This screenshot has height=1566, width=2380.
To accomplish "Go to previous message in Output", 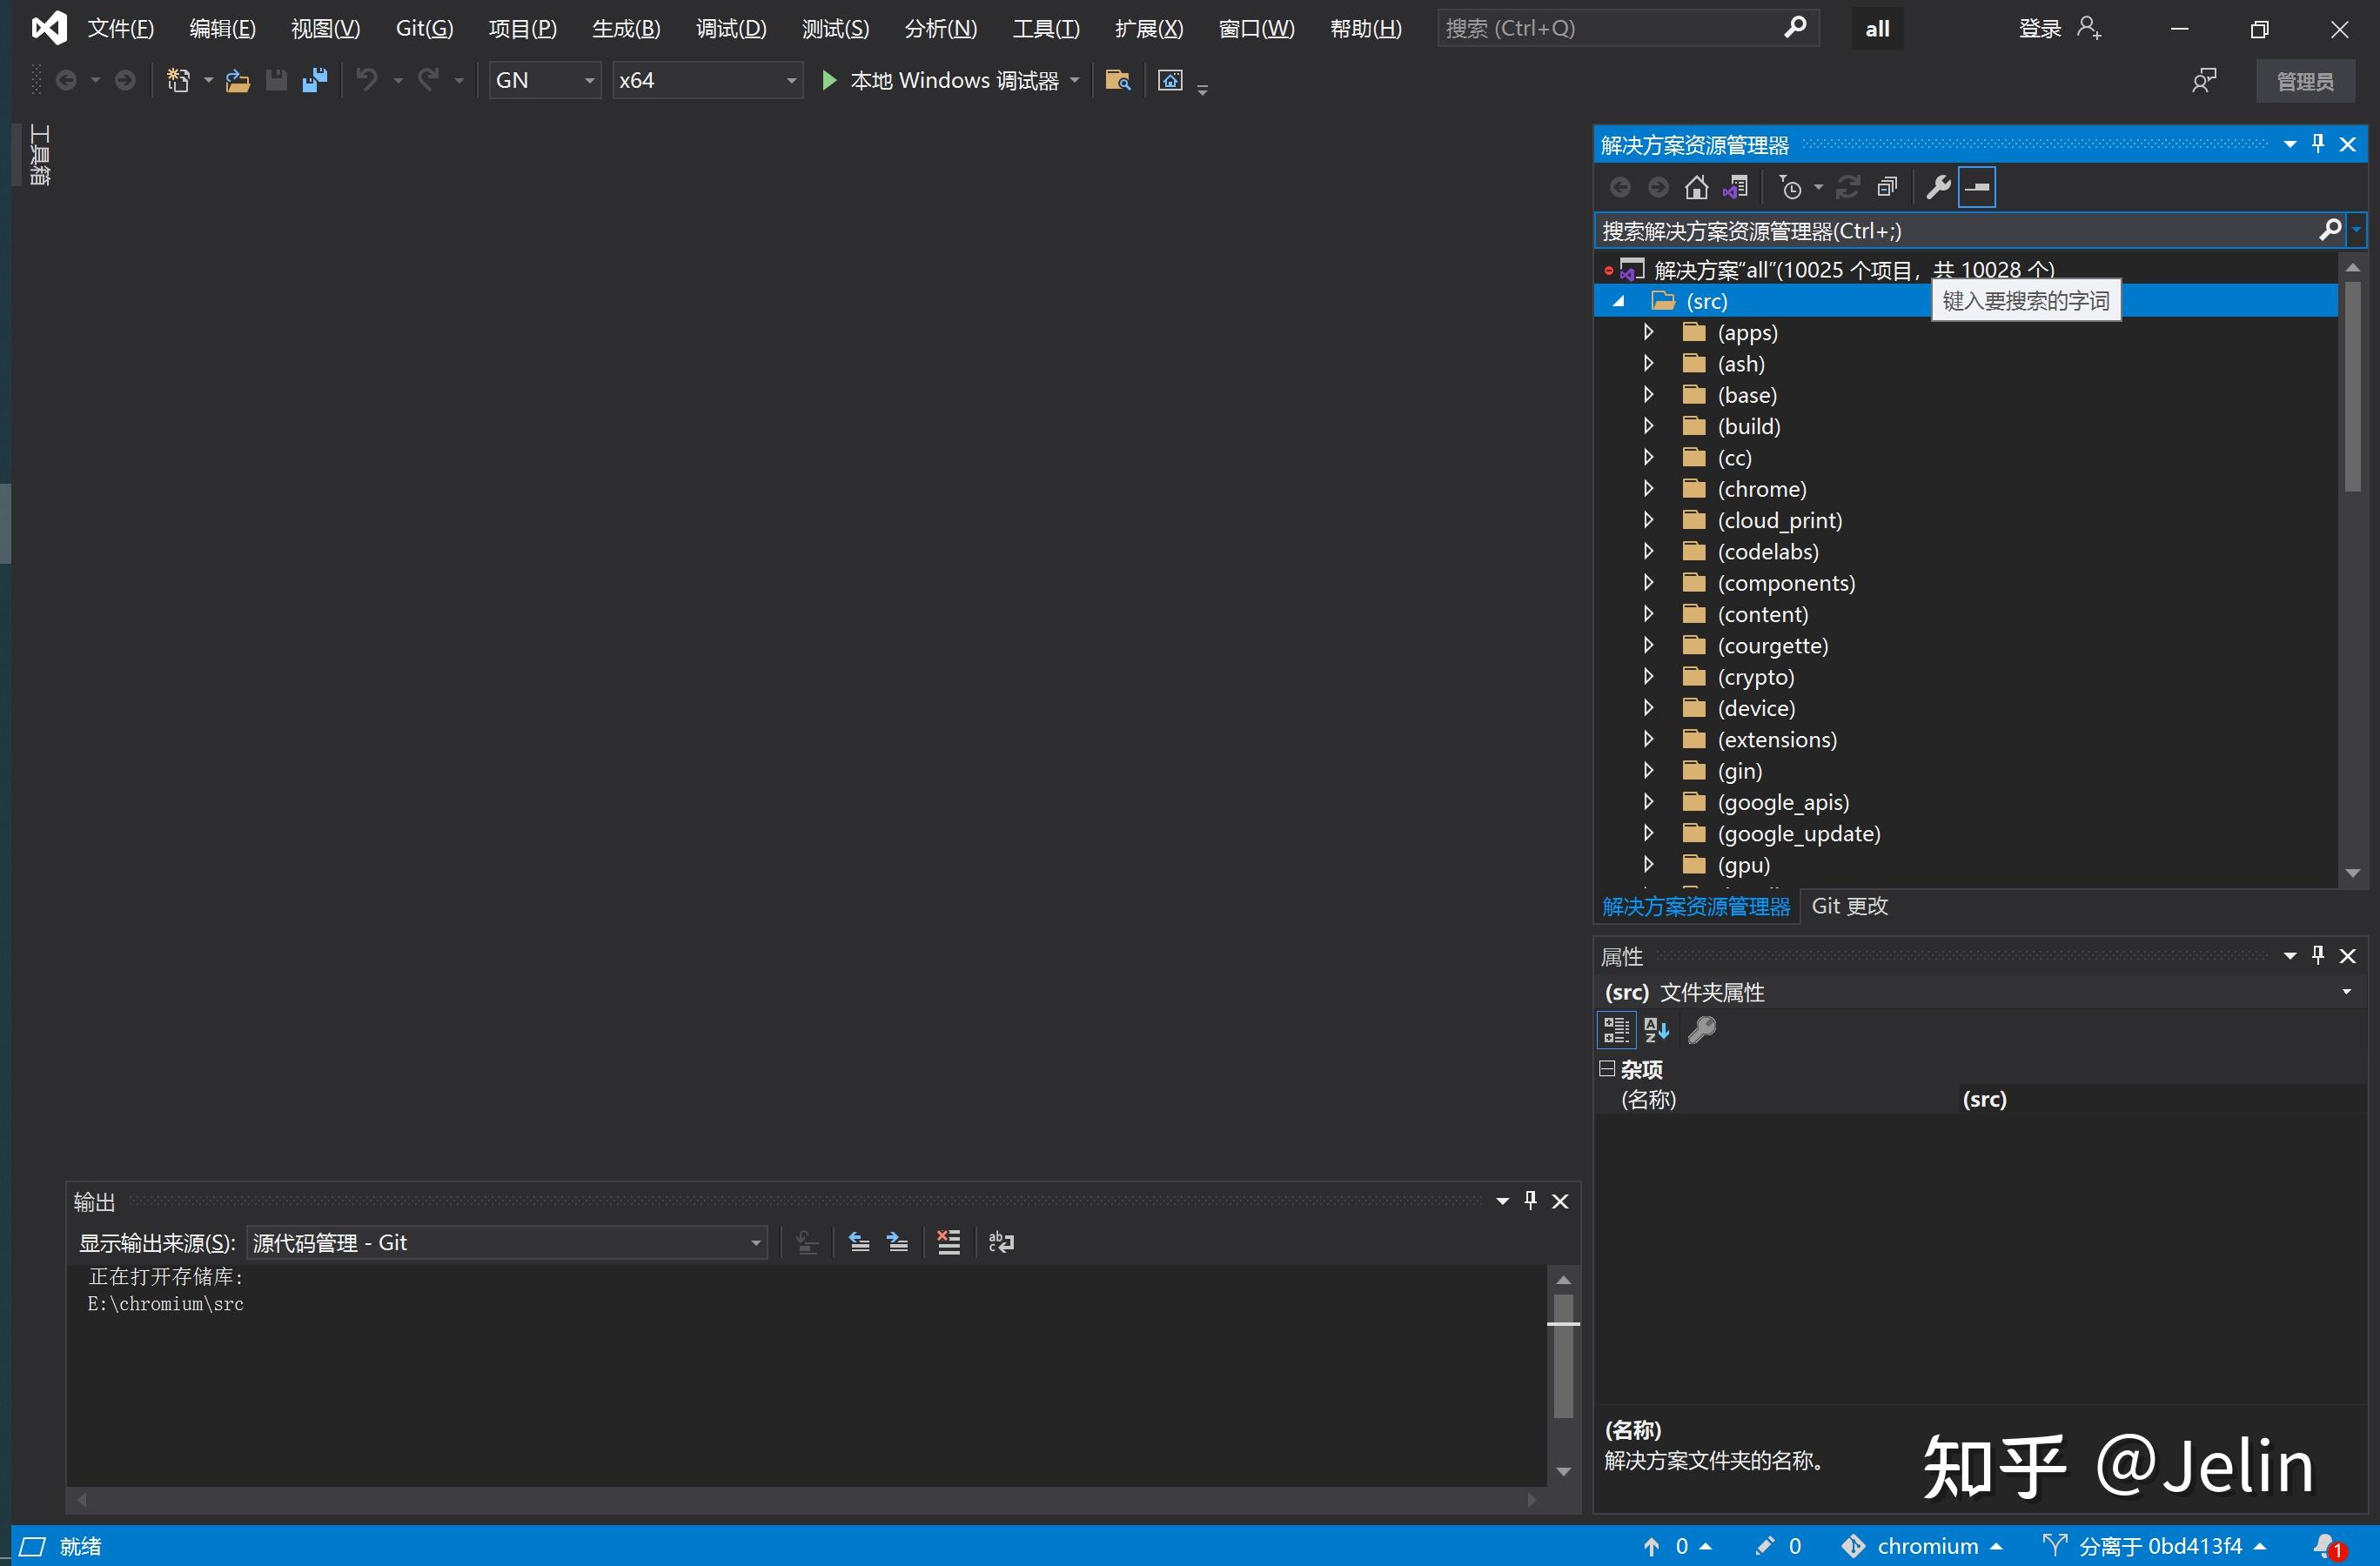I will (859, 1242).
